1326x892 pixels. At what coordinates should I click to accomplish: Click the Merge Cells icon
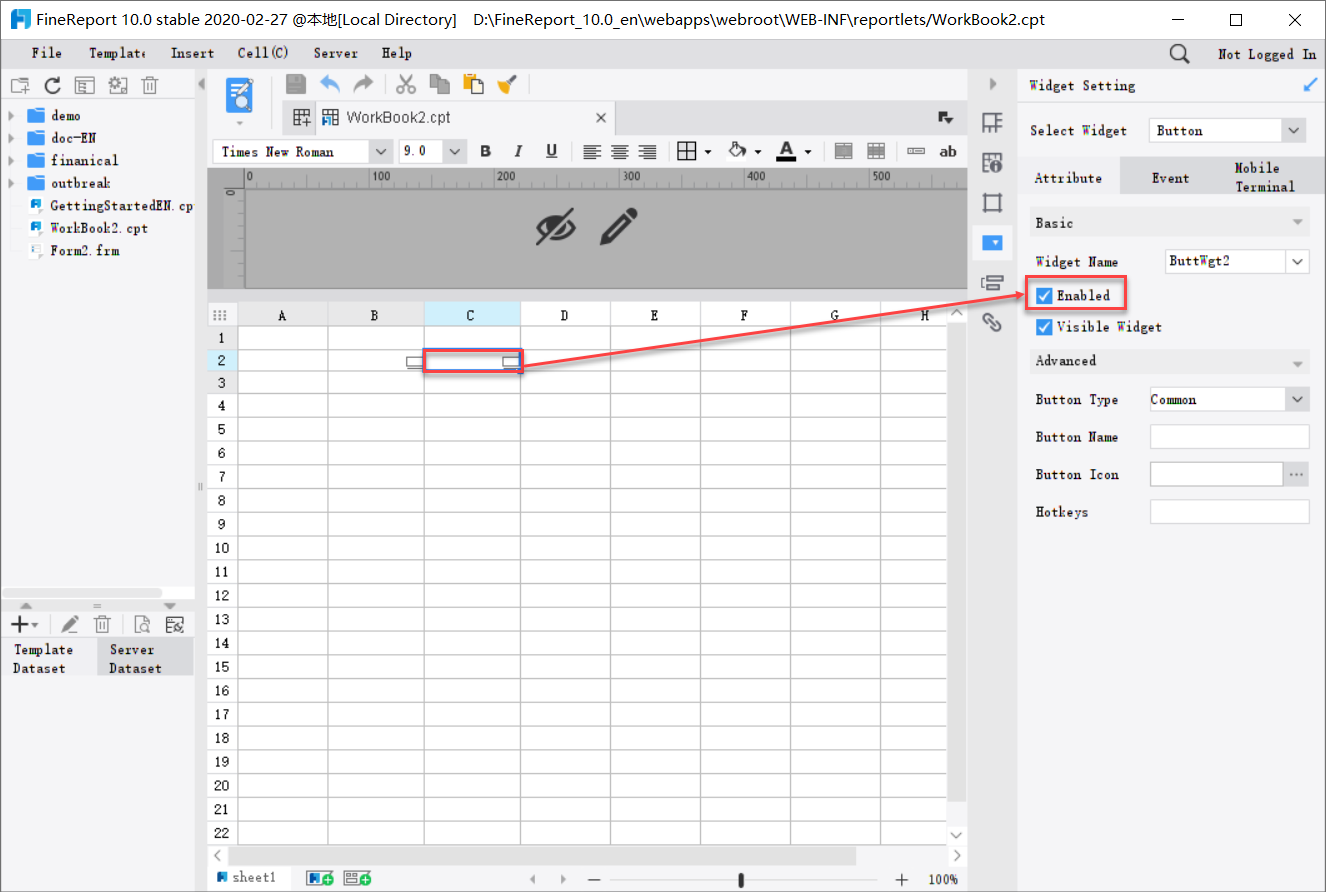[x=844, y=151]
